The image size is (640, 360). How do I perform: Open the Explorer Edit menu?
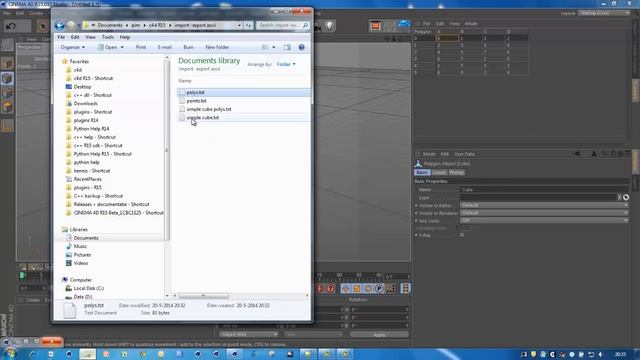(x=75, y=37)
